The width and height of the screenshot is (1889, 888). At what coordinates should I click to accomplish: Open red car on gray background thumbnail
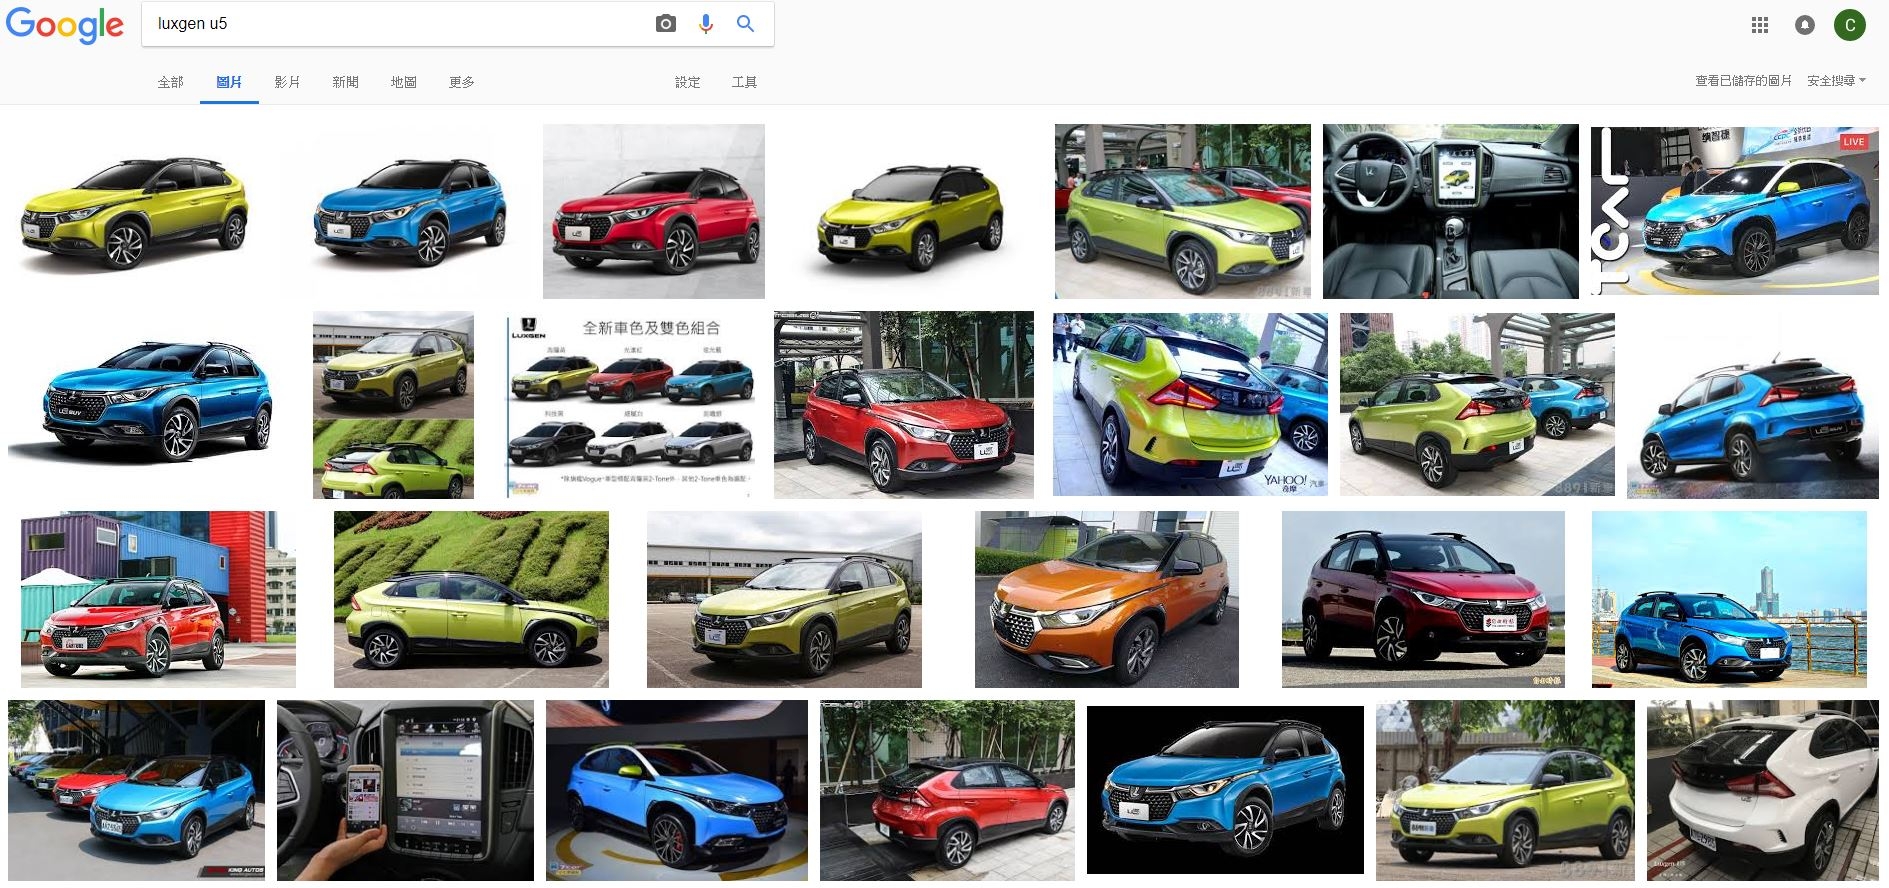(x=654, y=211)
